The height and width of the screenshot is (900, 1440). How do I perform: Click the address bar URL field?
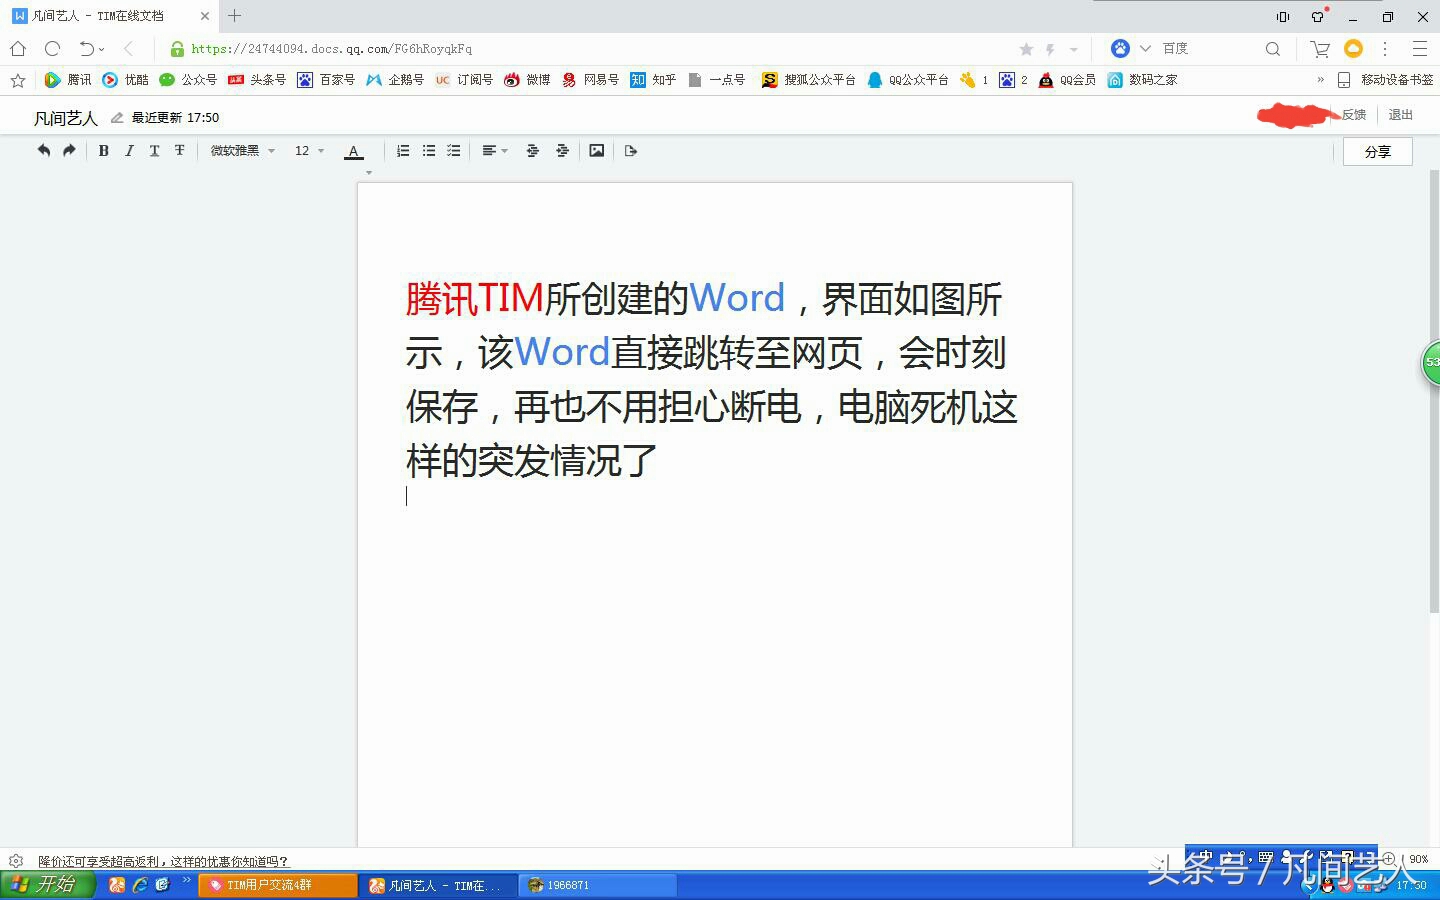[400, 48]
